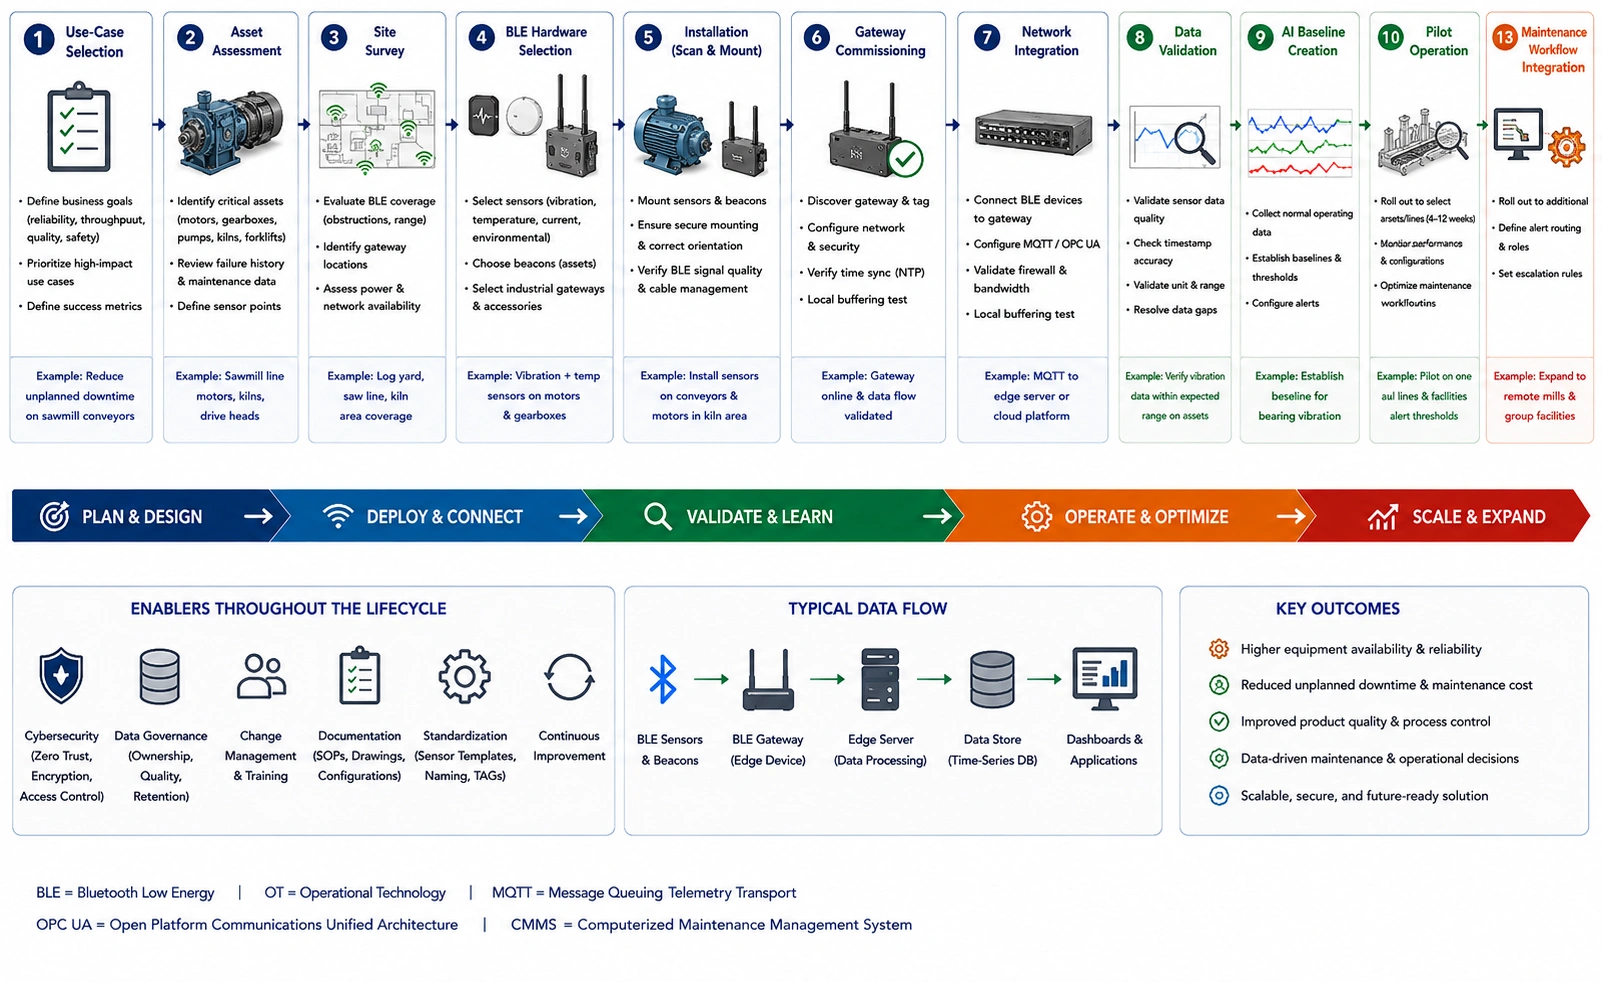Click the Cybersecurity shield icon
Viewport: 1602px width, 982px height.
pyautogui.click(x=61, y=676)
